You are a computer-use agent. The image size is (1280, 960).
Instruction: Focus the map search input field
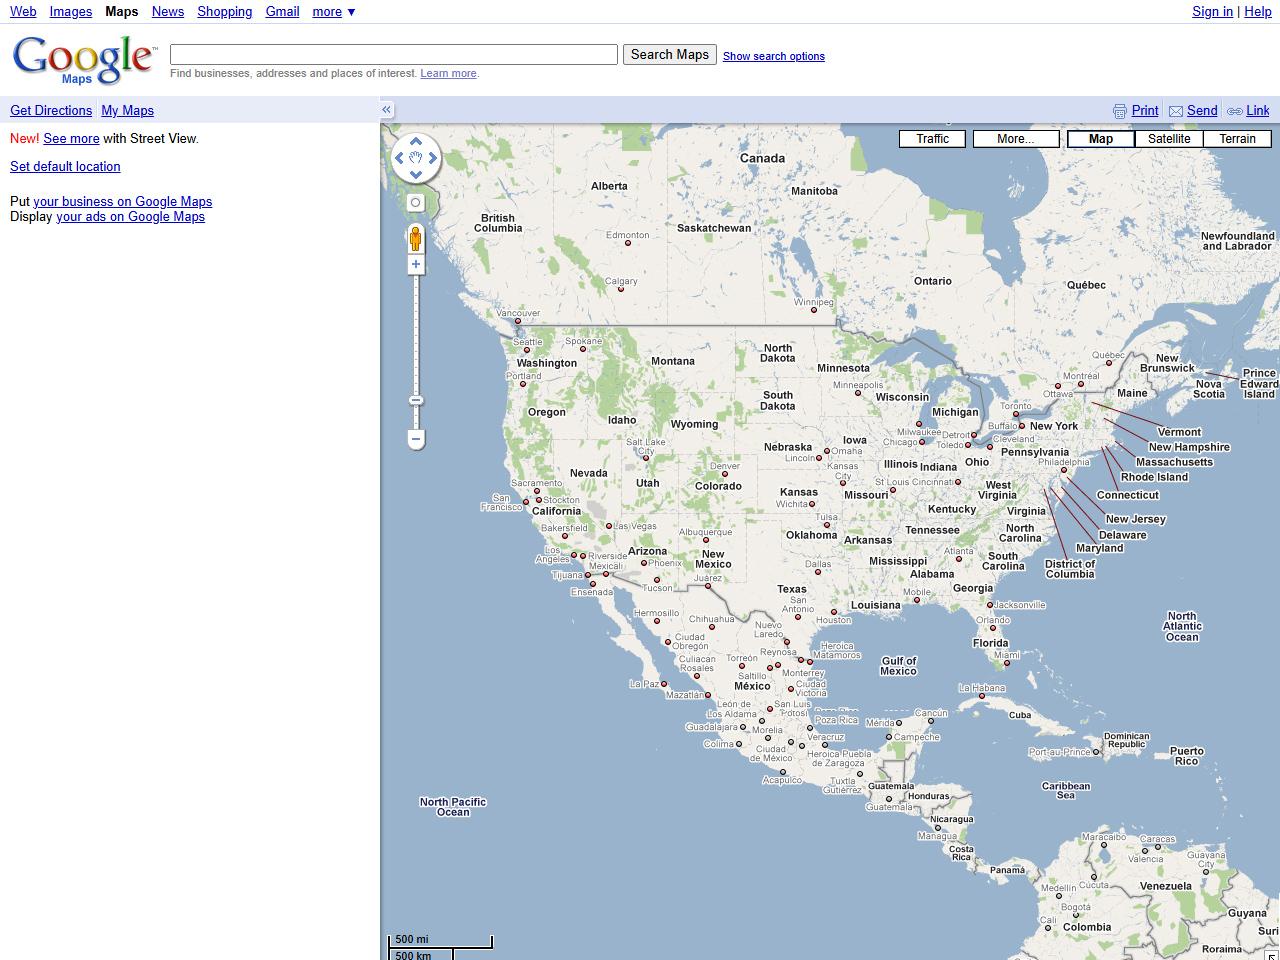394,55
